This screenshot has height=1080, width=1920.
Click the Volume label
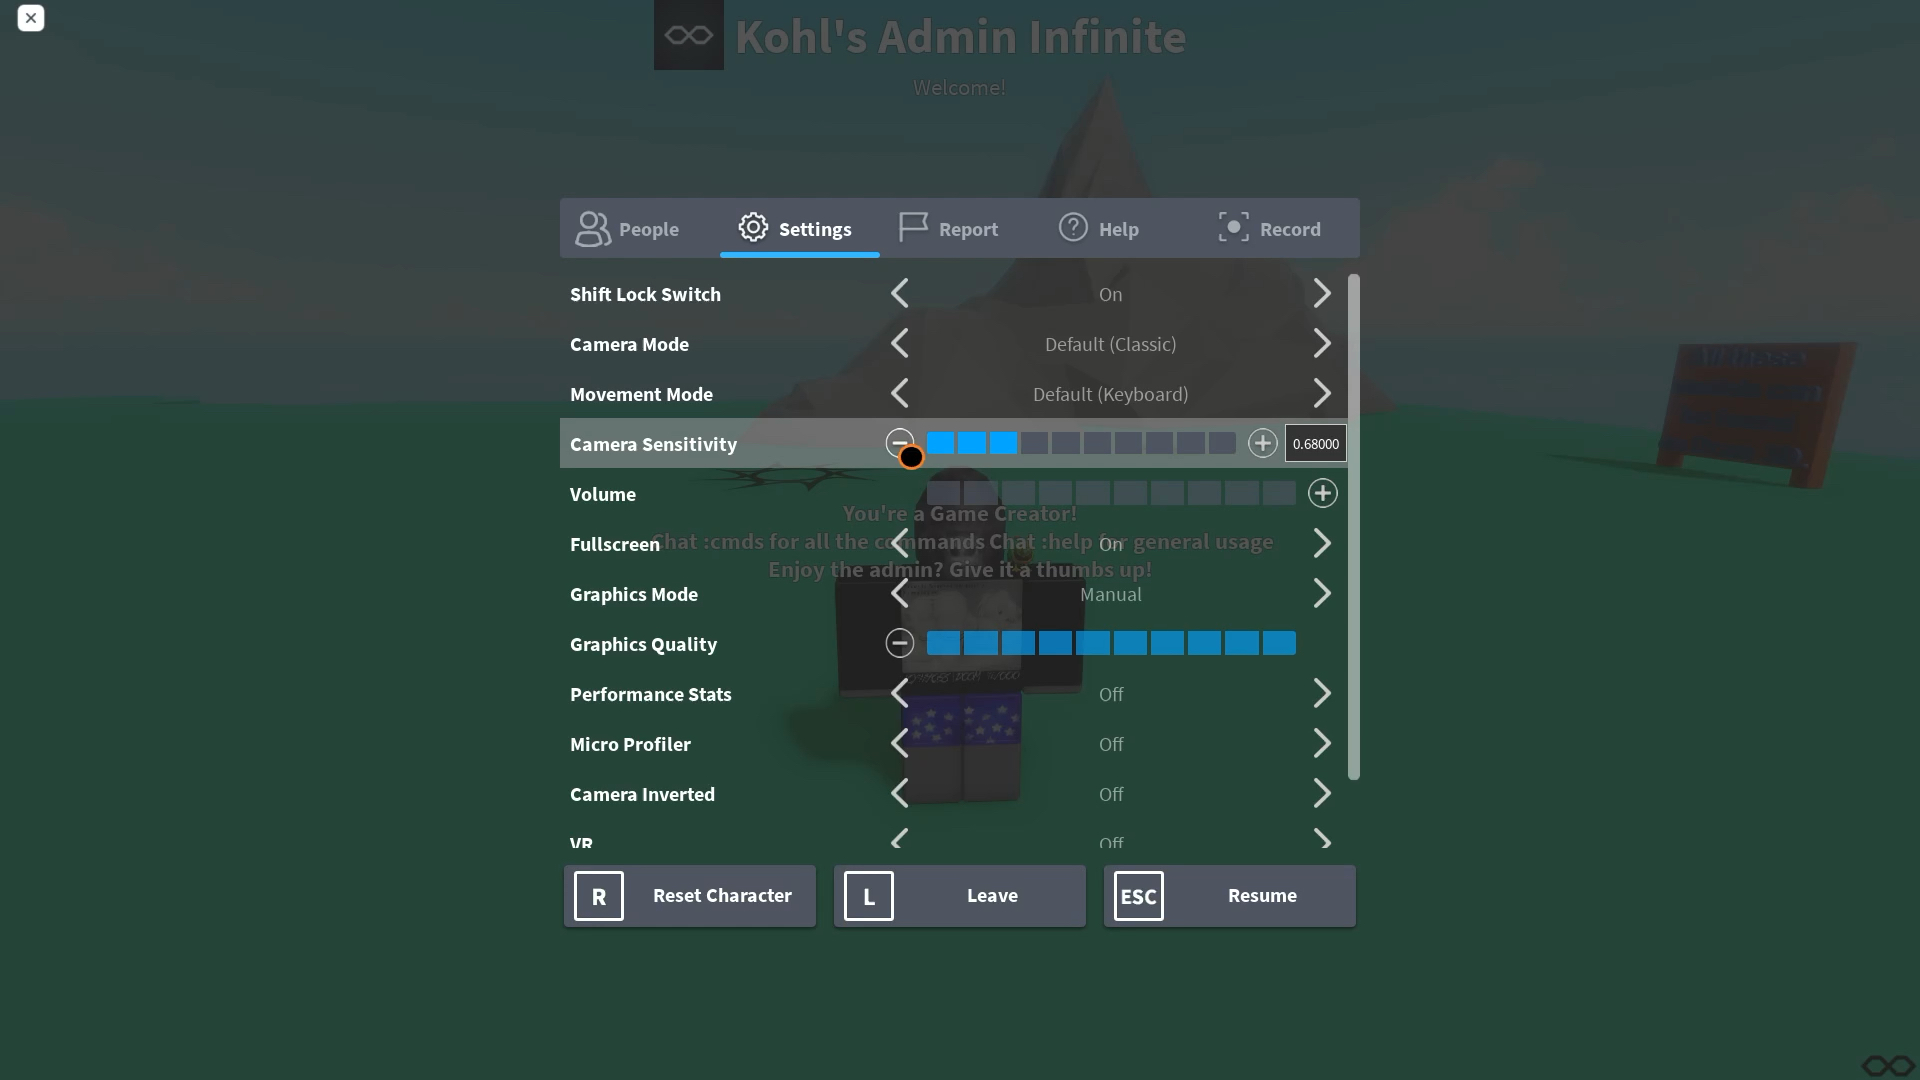coord(602,494)
